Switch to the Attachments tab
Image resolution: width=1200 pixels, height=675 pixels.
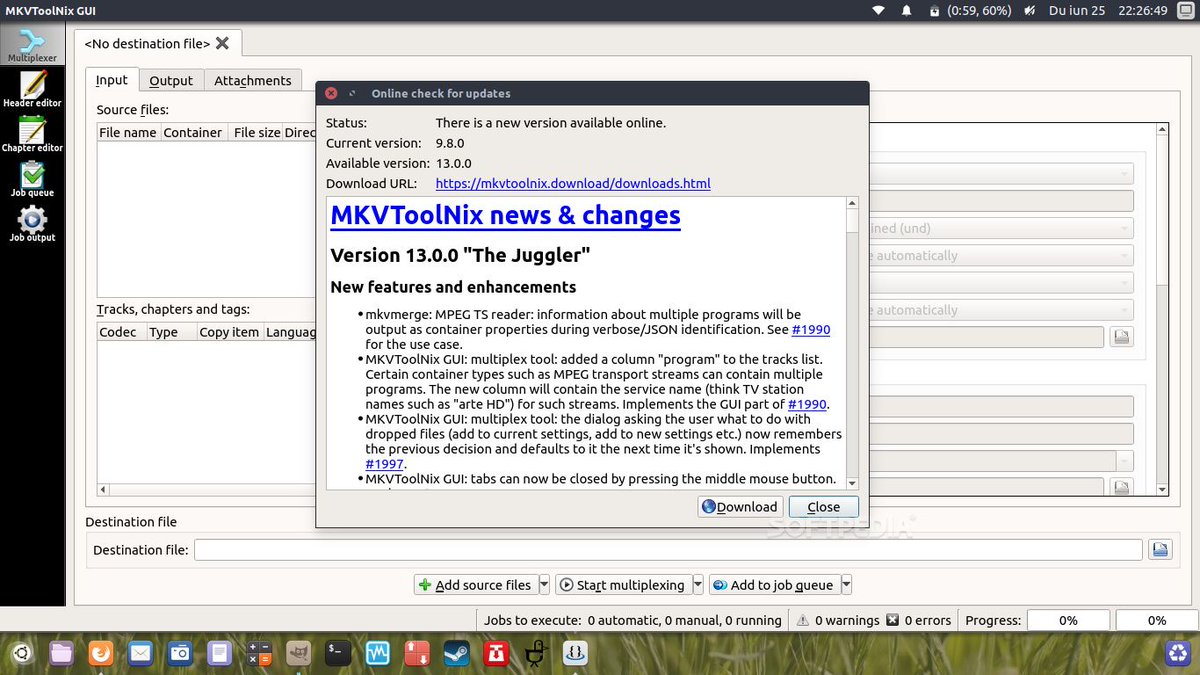click(x=253, y=81)
